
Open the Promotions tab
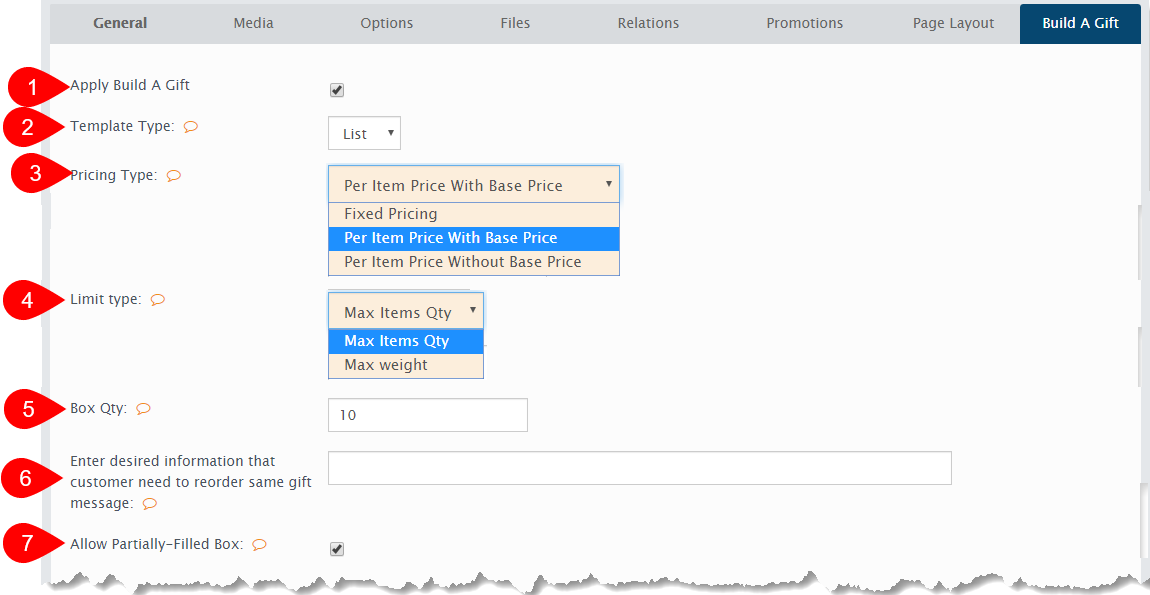(804, 23)
